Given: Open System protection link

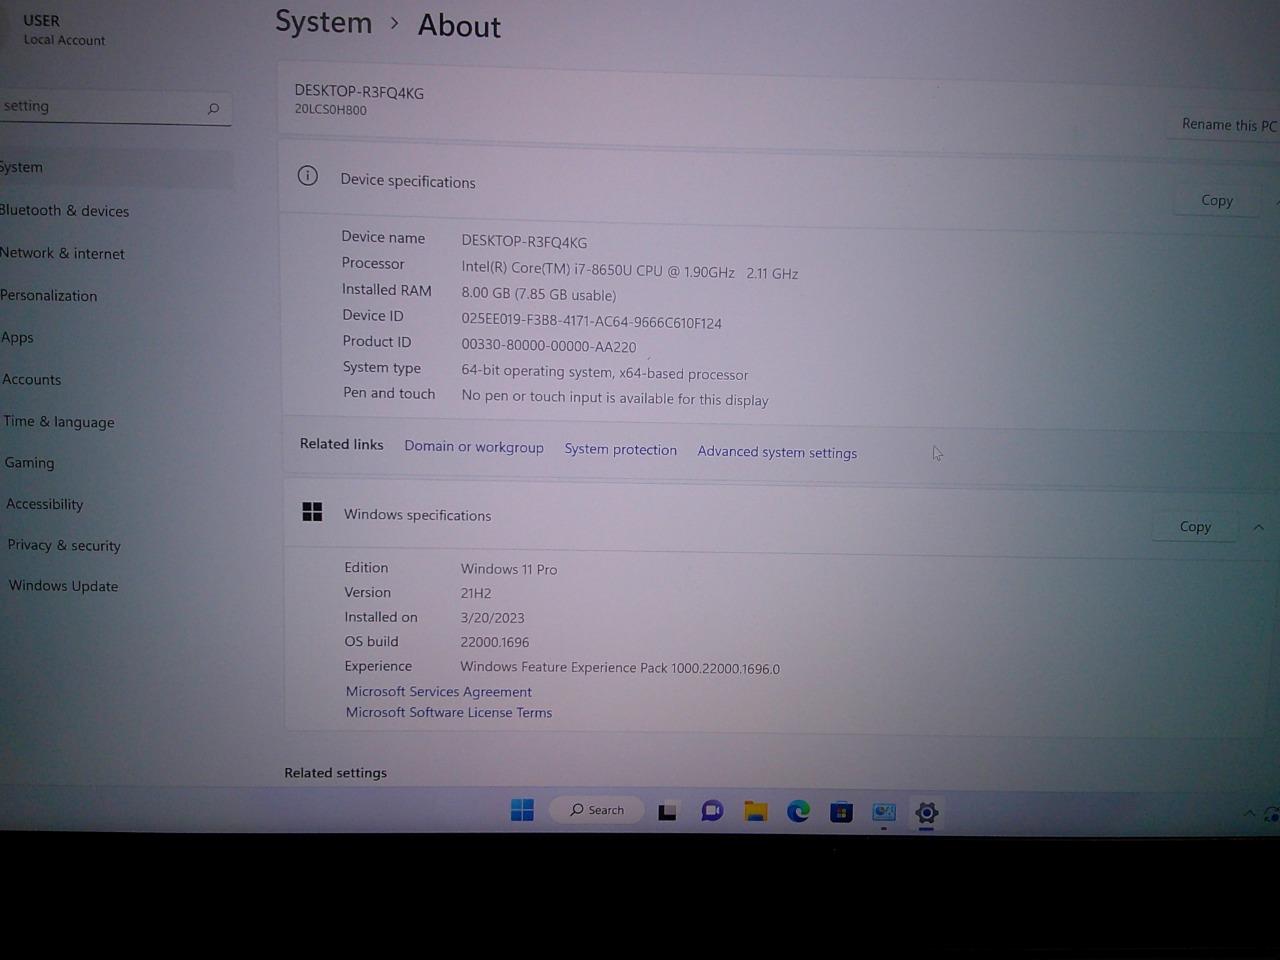Looking at the screenshot, I should coord(621,450).
